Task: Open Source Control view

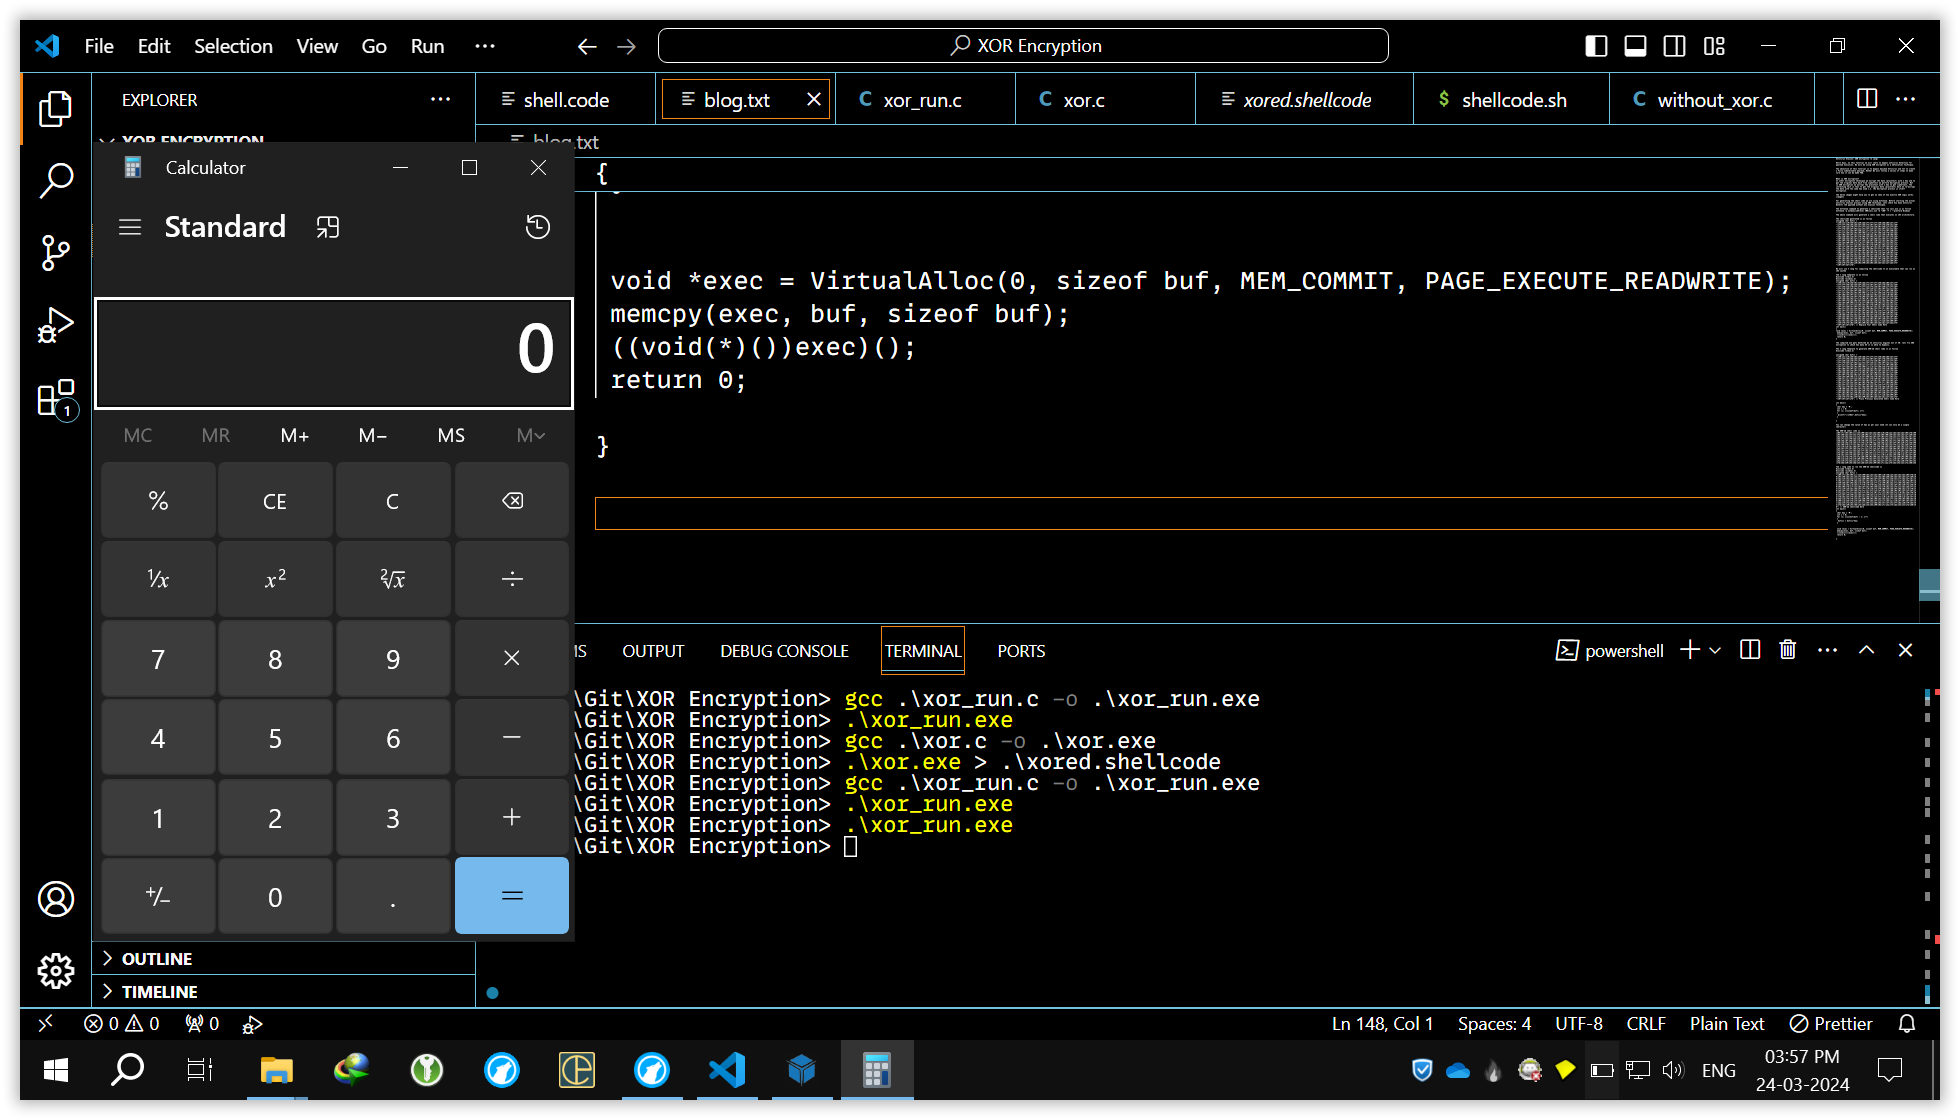Action: point(56,253)
